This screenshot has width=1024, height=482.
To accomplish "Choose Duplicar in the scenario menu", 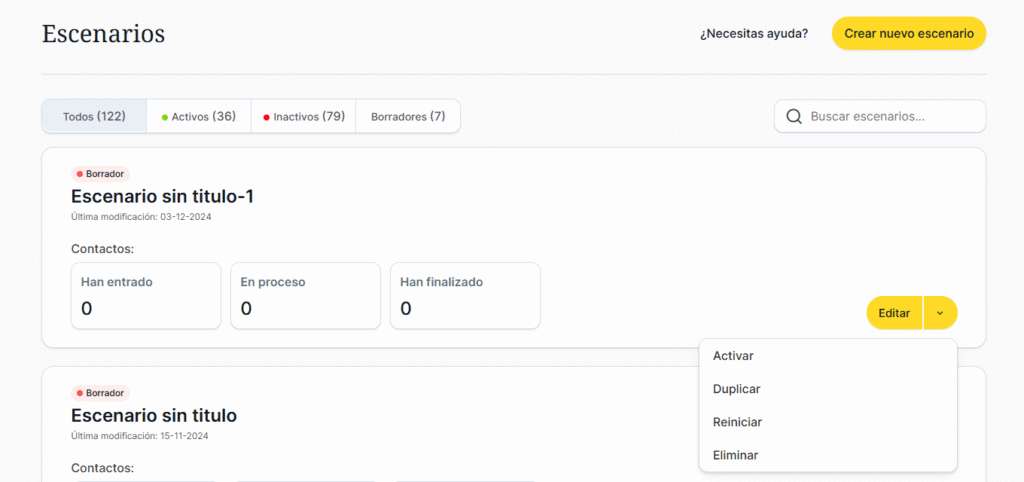I will click(737, 389).
